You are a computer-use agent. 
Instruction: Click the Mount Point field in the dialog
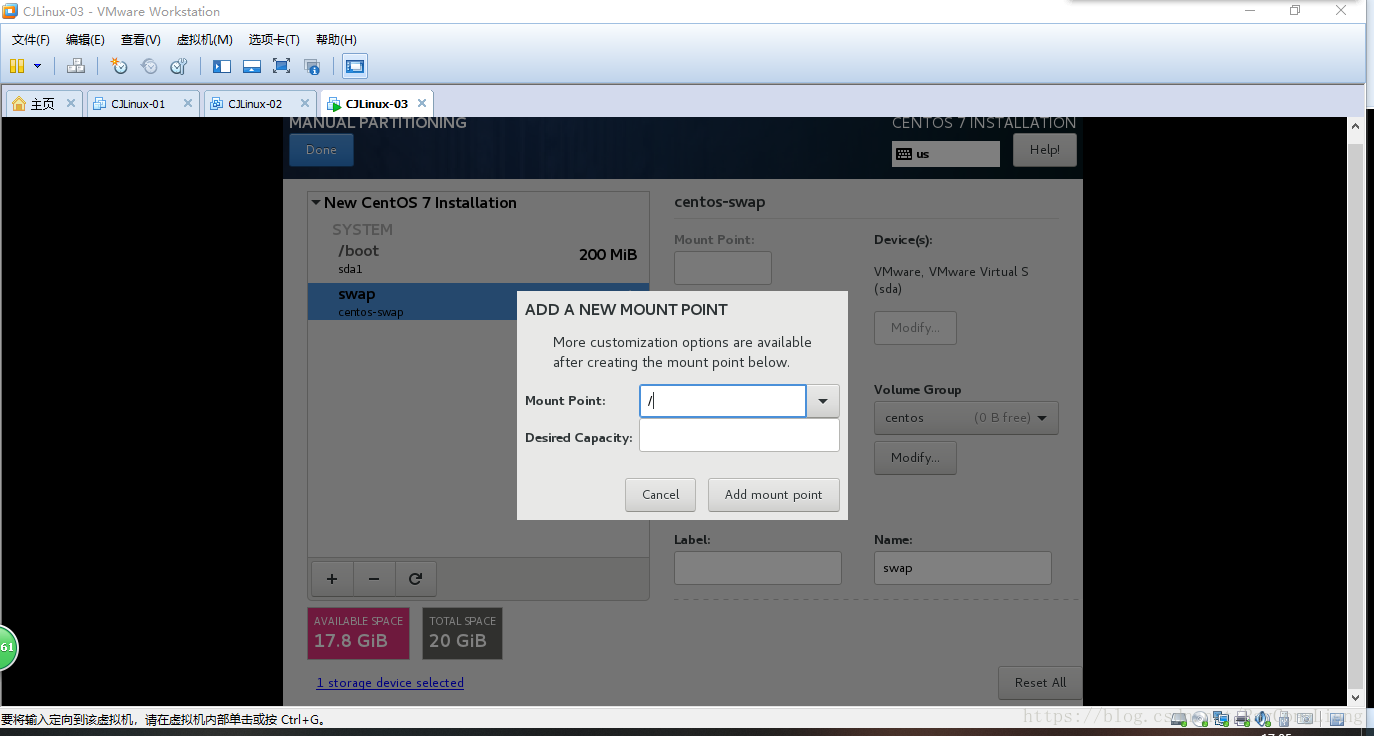click(x=722, y=401)
